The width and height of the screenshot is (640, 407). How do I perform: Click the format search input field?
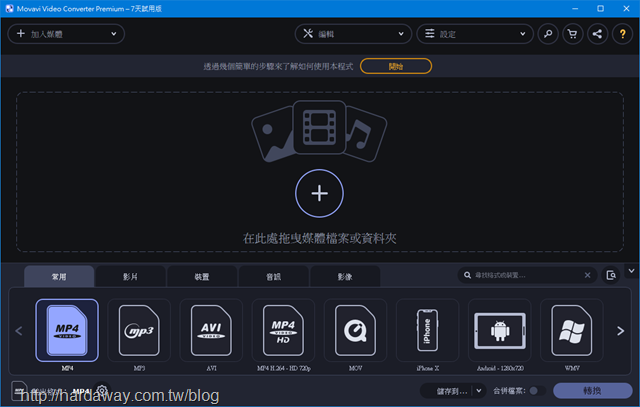tap(527, 275)
